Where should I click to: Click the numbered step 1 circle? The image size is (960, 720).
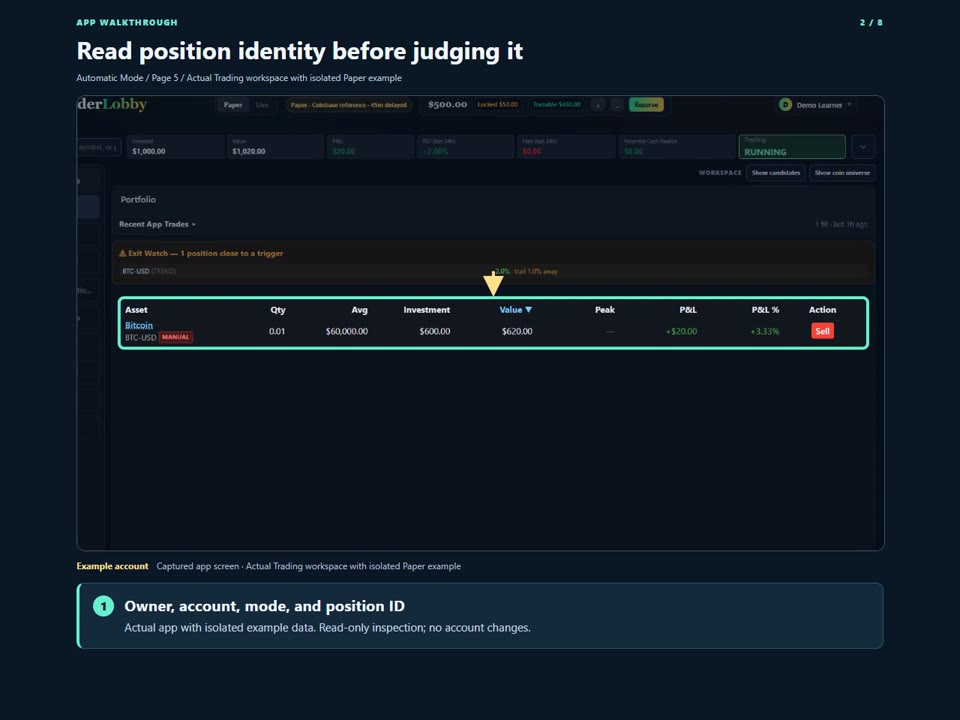point(103,606)
